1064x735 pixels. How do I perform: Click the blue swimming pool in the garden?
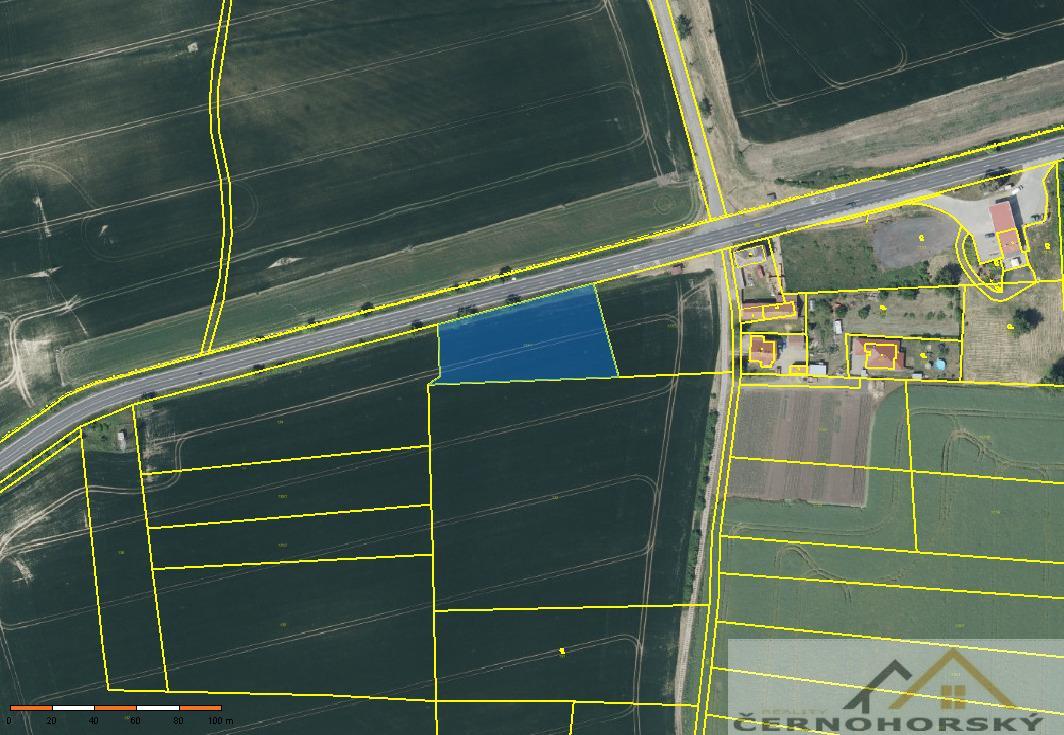pyautogui.click(x=940, y=365)
